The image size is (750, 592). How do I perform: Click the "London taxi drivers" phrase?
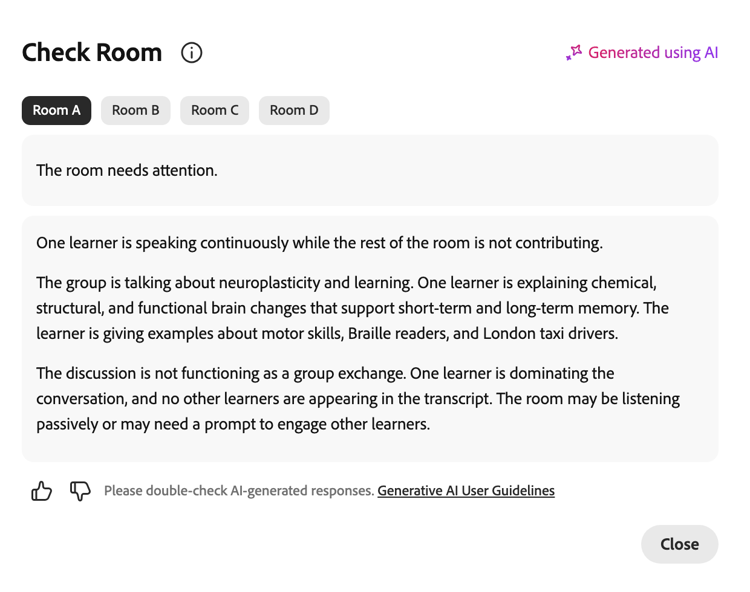click(x=549, y=333)
